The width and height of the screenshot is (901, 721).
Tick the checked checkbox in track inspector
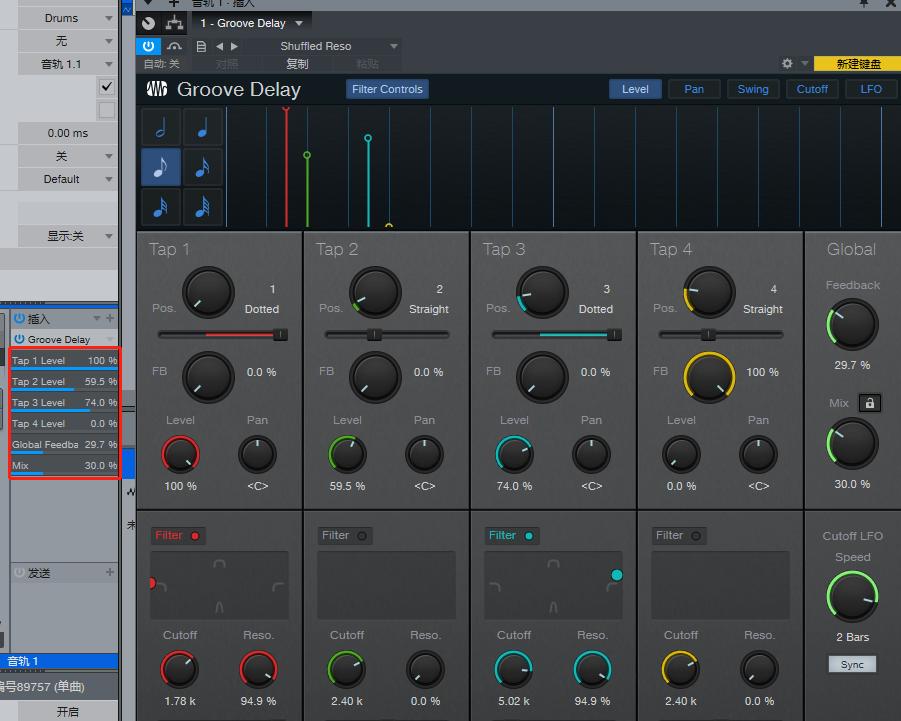(106, 87)
